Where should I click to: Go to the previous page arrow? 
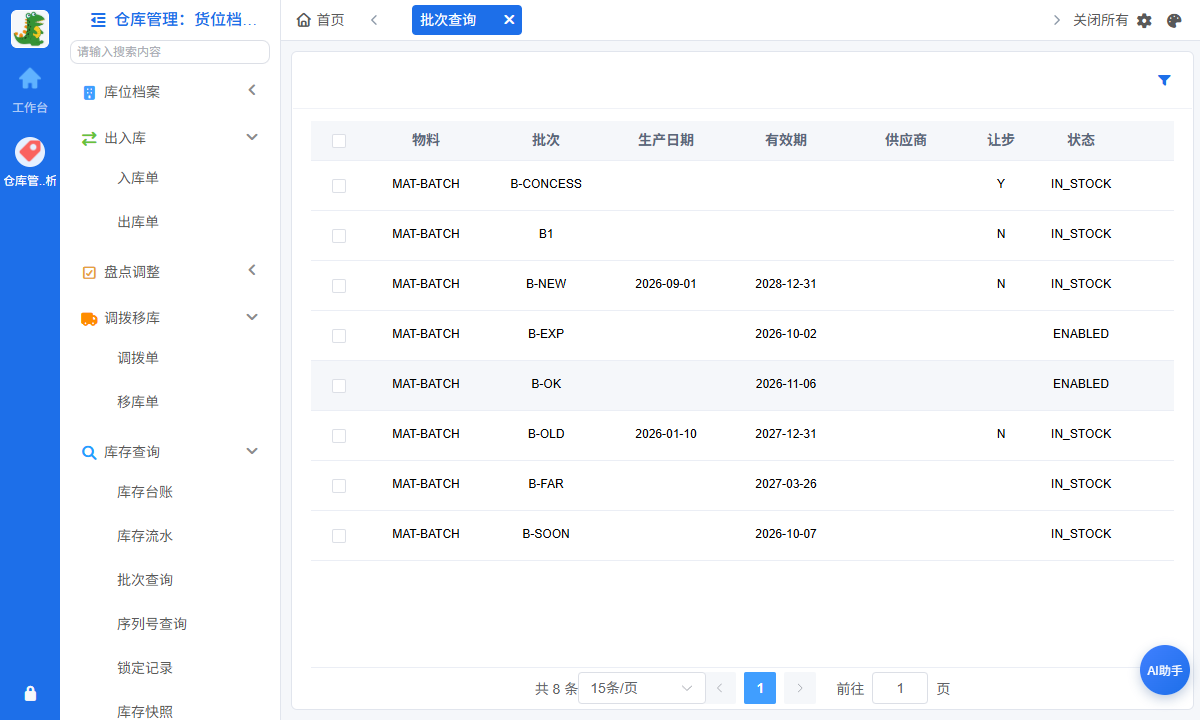tap(721, 688)
